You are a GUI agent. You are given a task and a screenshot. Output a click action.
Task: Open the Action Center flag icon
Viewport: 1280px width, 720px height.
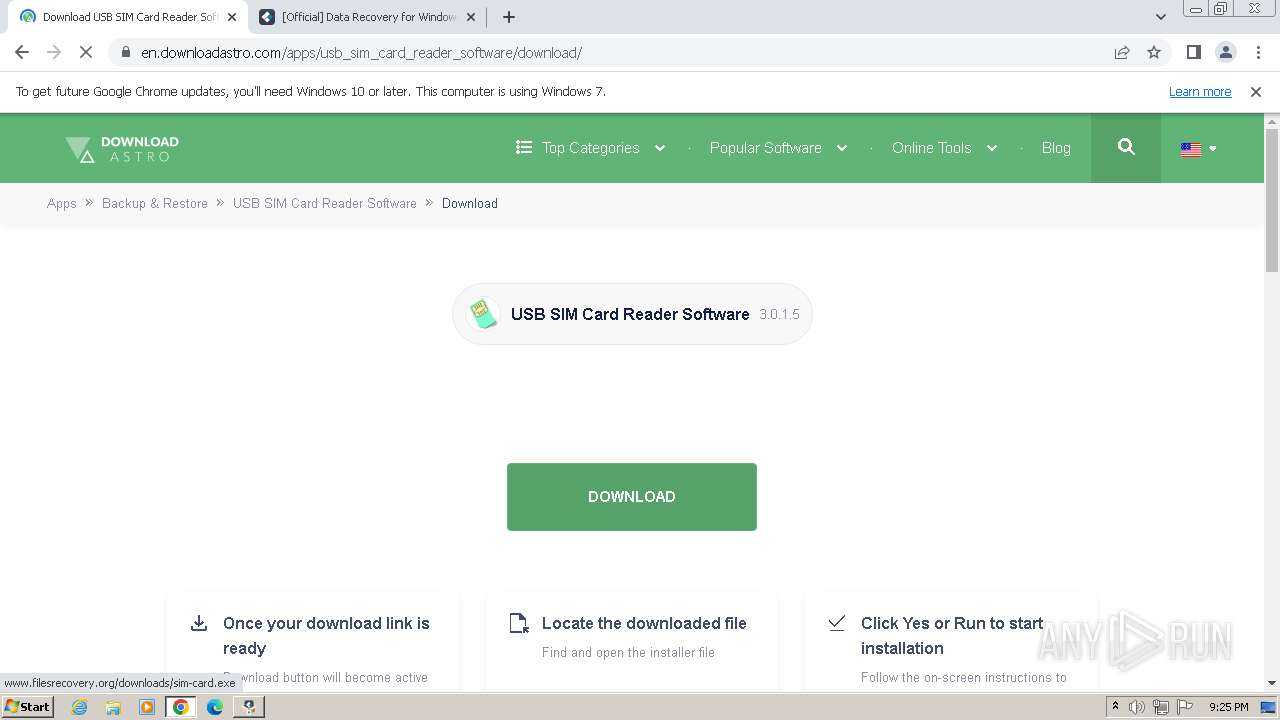1184,707
